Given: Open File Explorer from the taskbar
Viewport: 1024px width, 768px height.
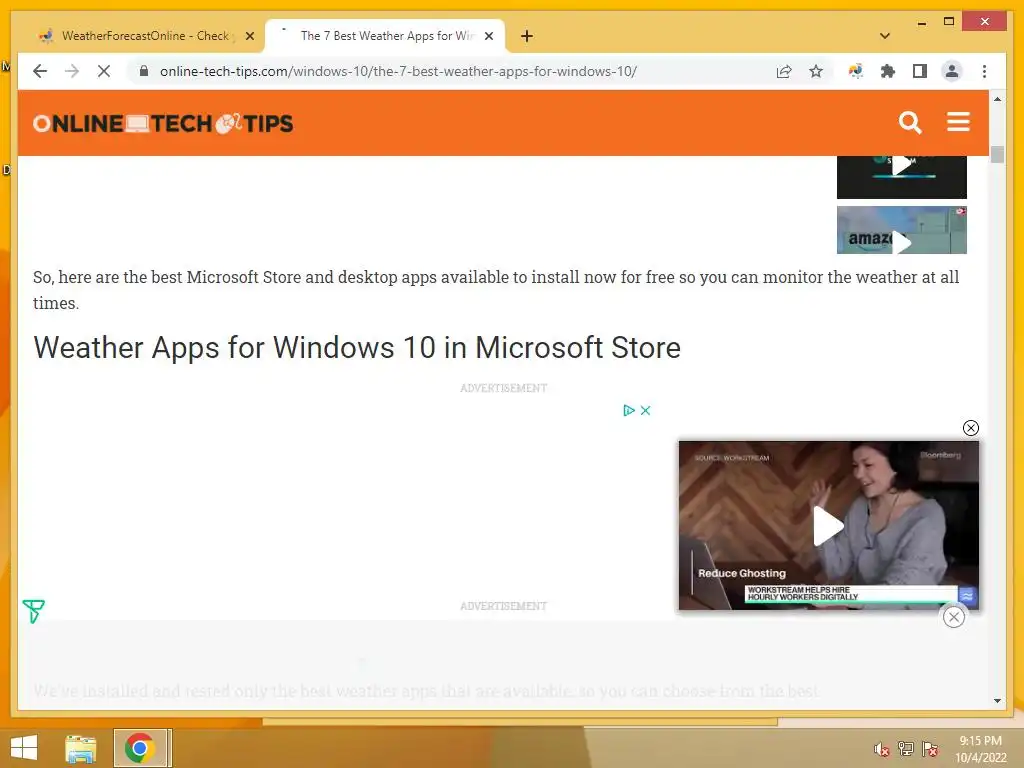Looking at the screenshot, I should click(x=81, y=748).
